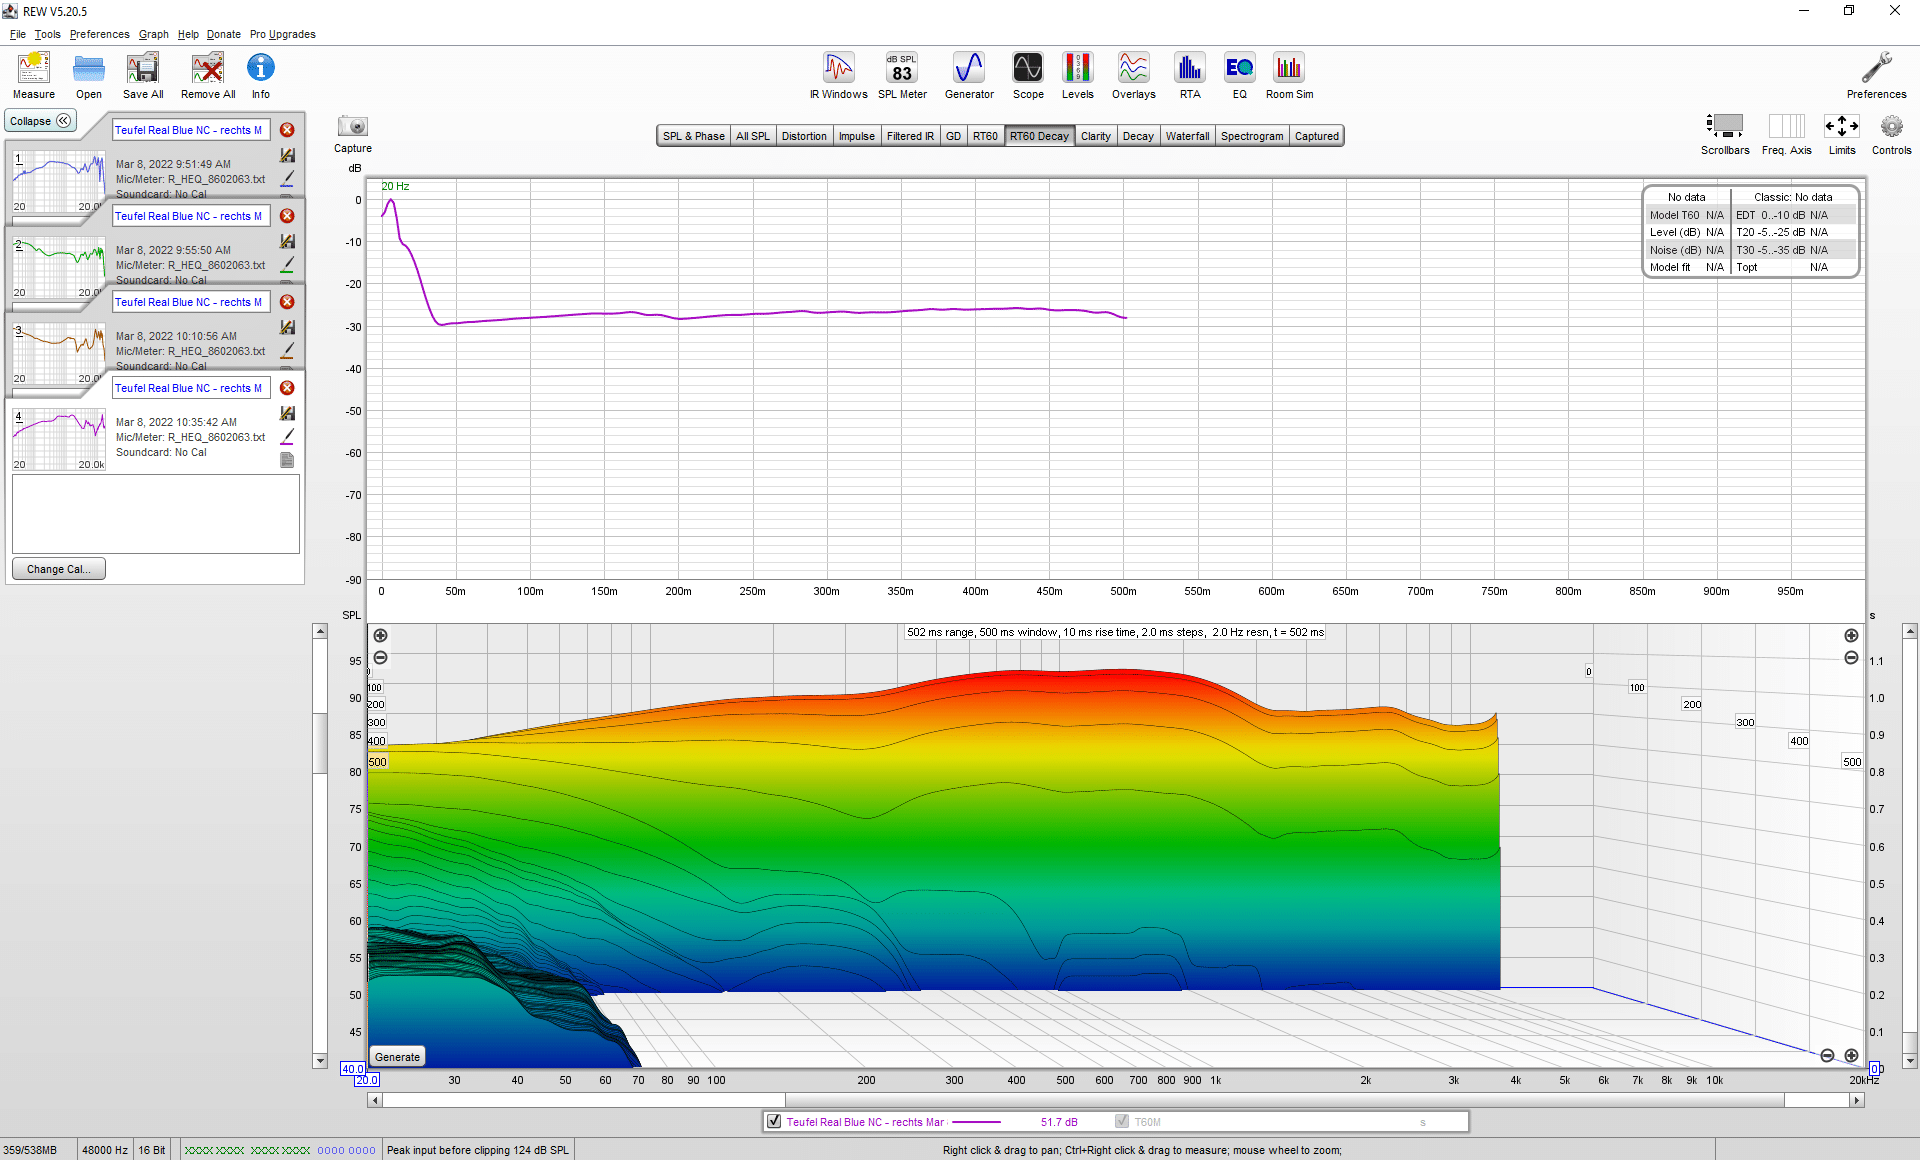Click measurement 3 trace color line icon

287,350
